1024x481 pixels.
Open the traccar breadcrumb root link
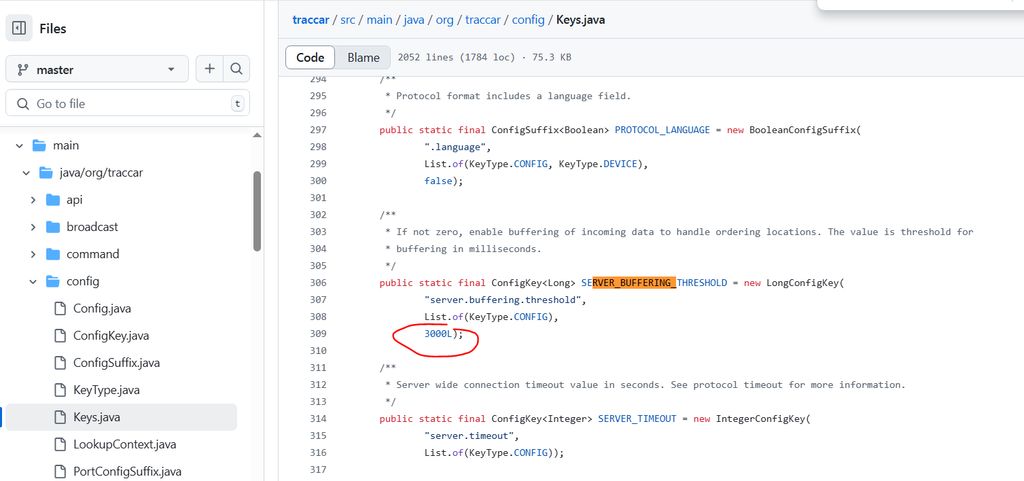click(312, 19)
